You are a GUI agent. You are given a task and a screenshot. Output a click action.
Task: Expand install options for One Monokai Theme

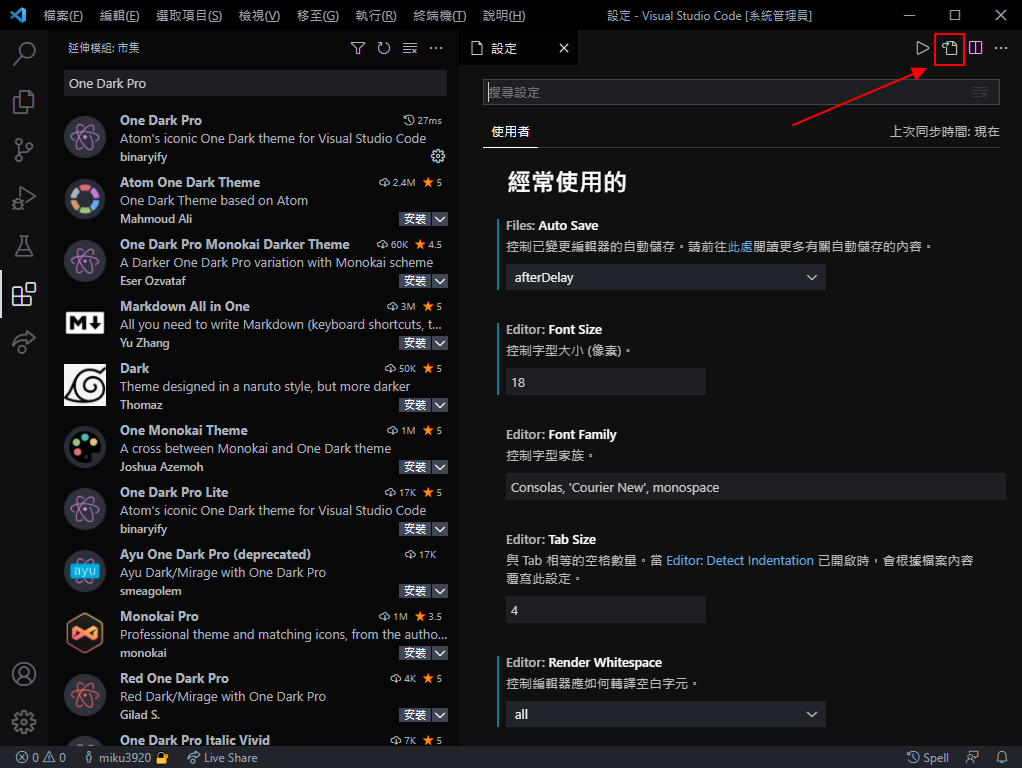pyautogui.click(x=441, y=467)
